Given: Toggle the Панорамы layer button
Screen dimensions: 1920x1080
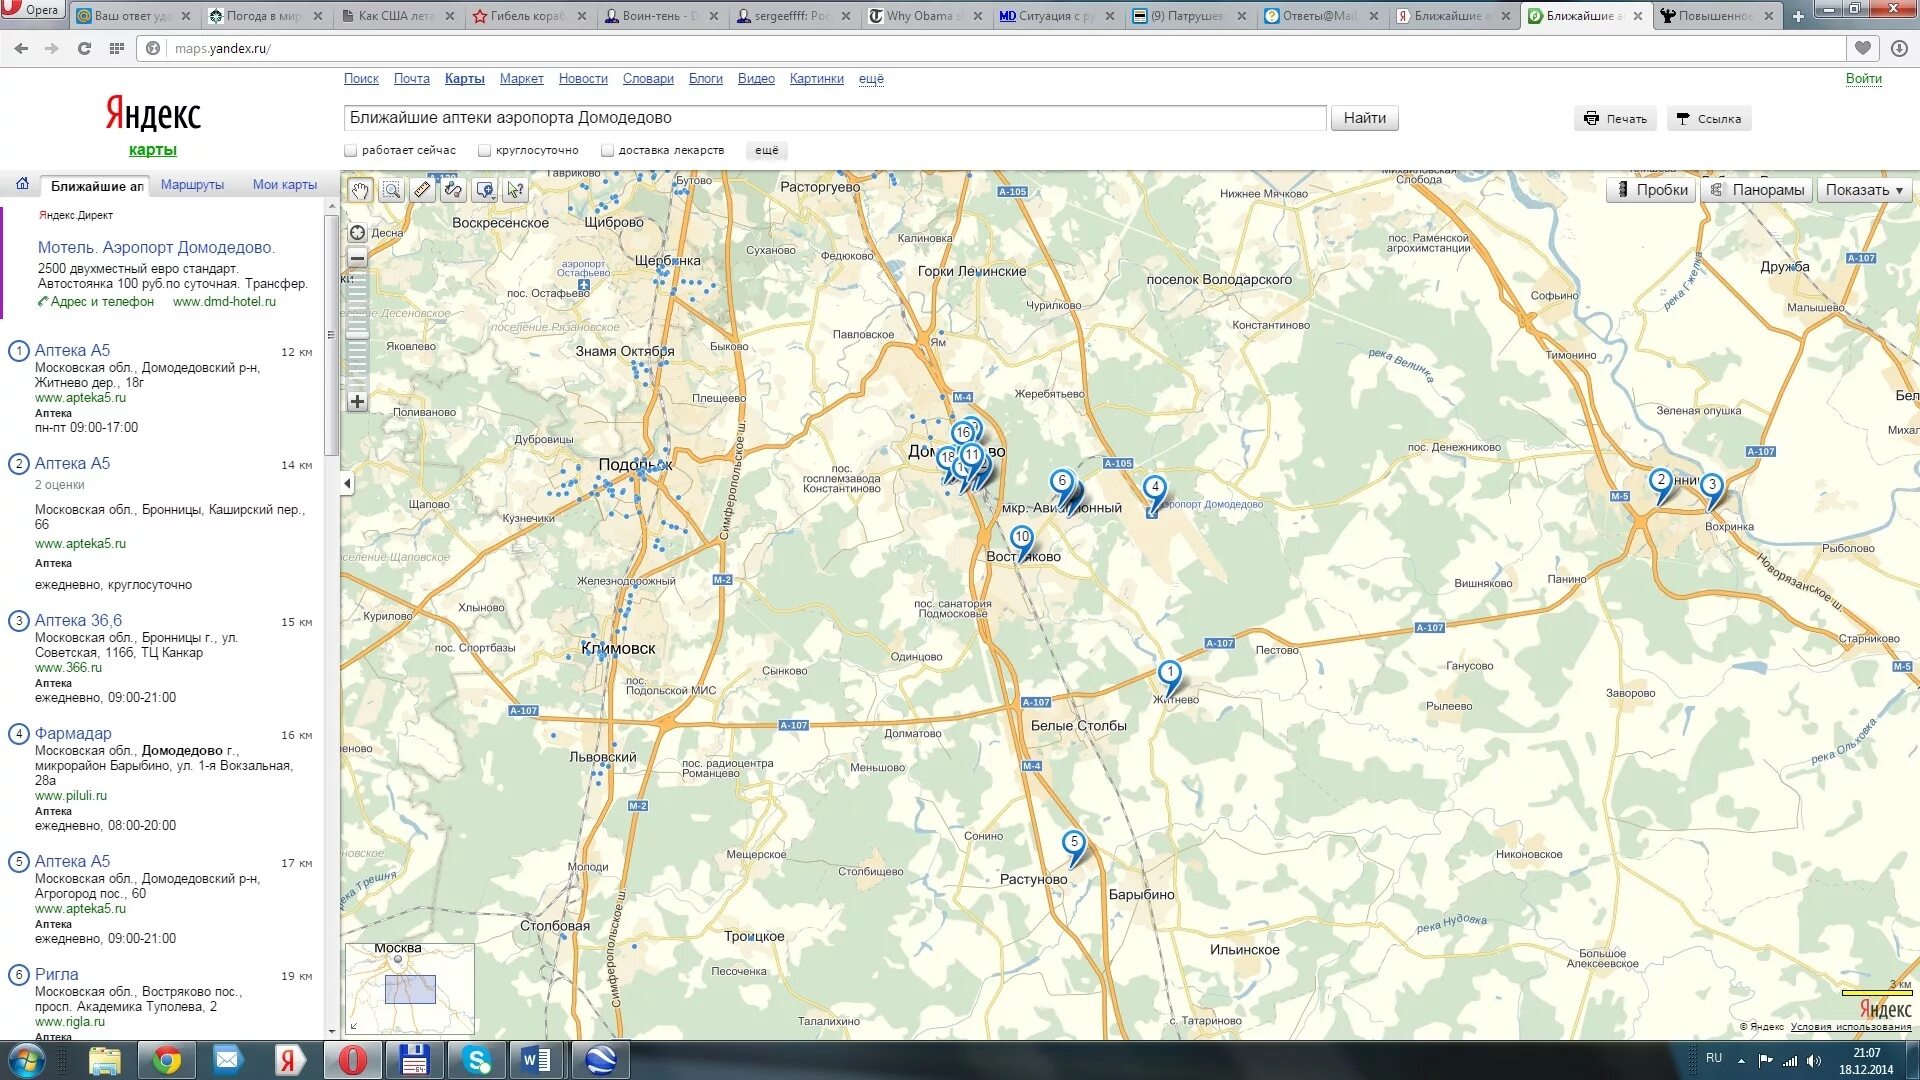Looking at the screenshot, I should pos(1757,190).
